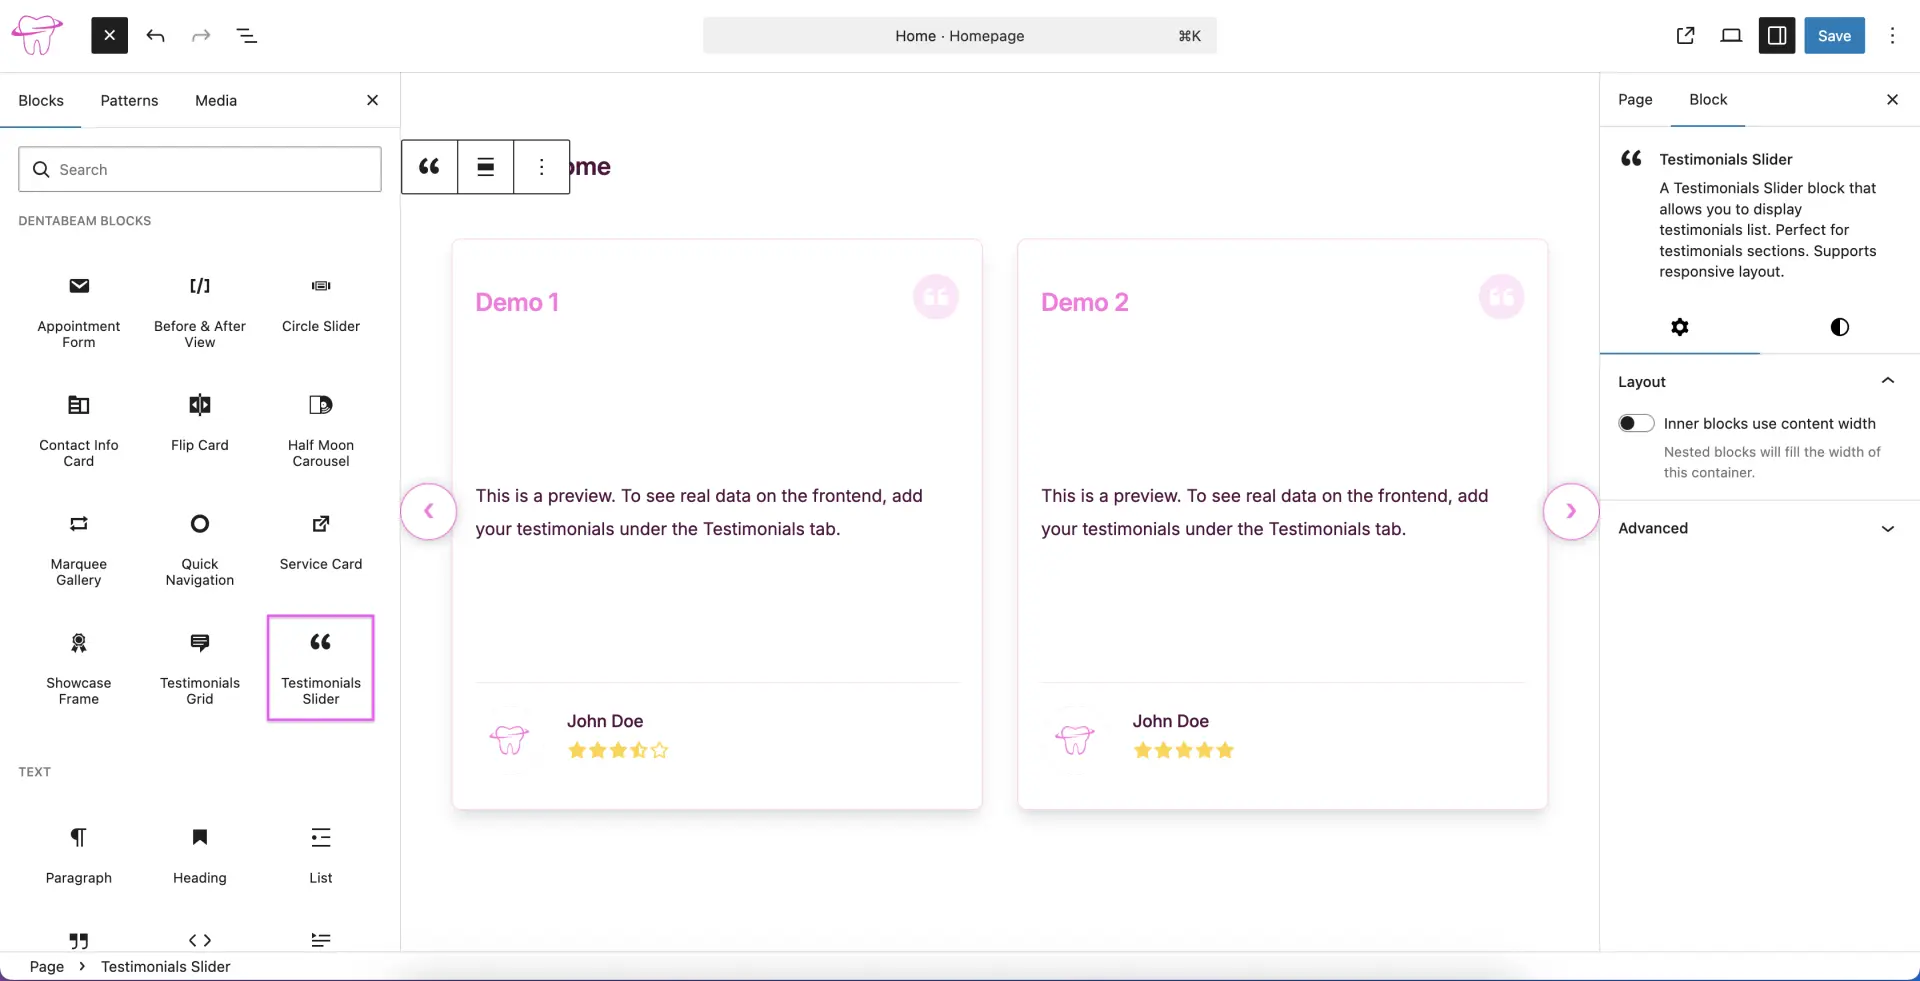Click the Demo 2 card star rating

[x=1184, y=750]
